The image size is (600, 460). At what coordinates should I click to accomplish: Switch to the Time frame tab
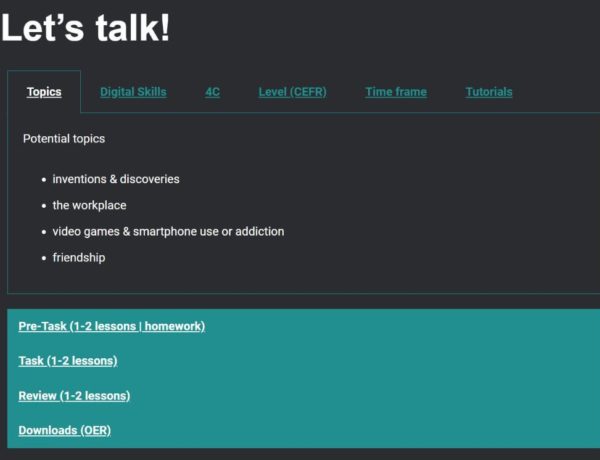396,92
